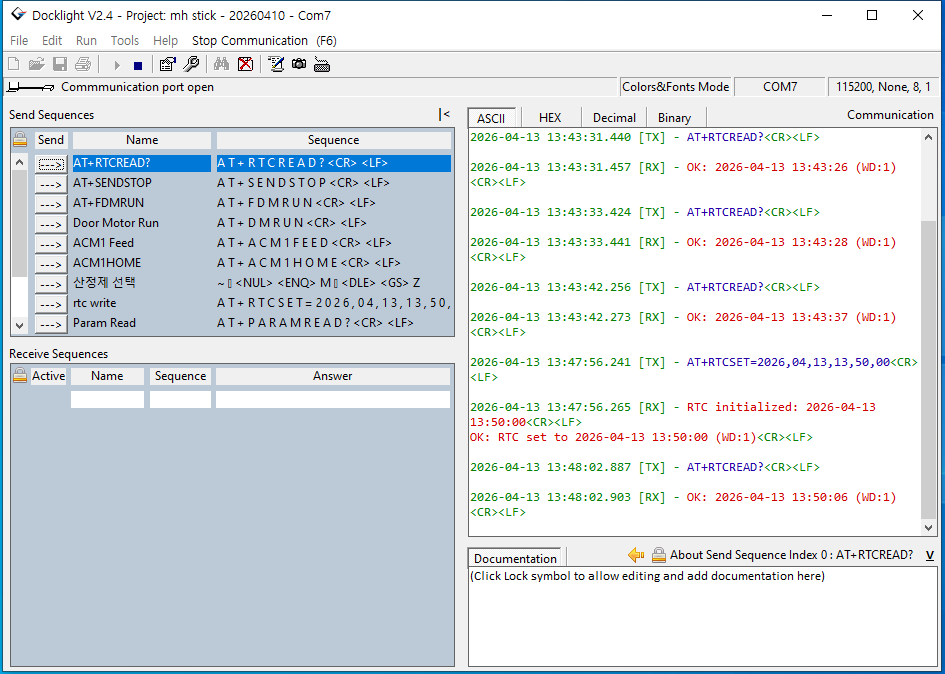Open the Tools menu
The height and width of the screenshot is (674, 945).
tap(125, 41)
